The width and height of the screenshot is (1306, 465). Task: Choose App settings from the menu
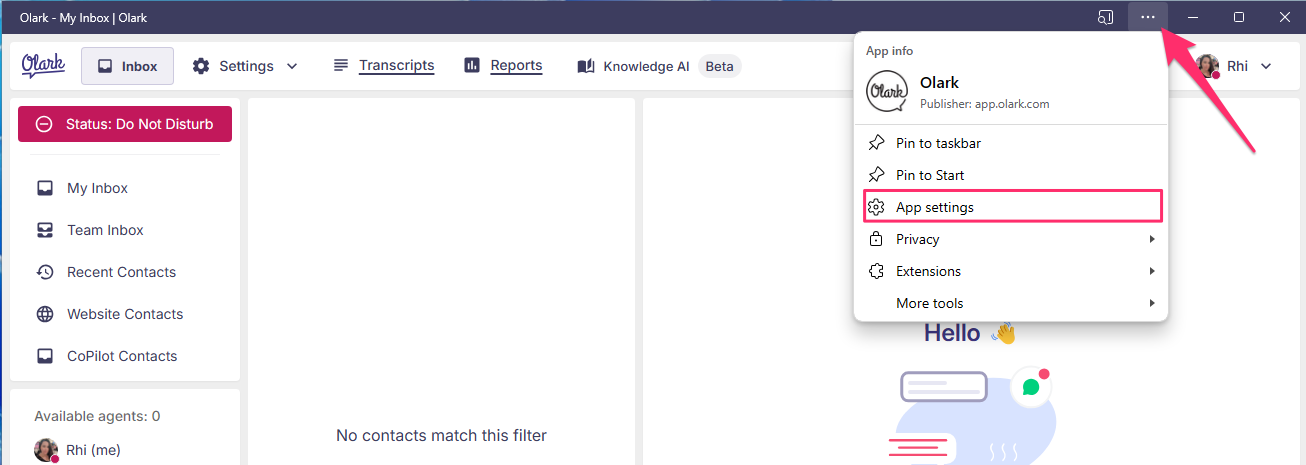tap(1011, 207)
